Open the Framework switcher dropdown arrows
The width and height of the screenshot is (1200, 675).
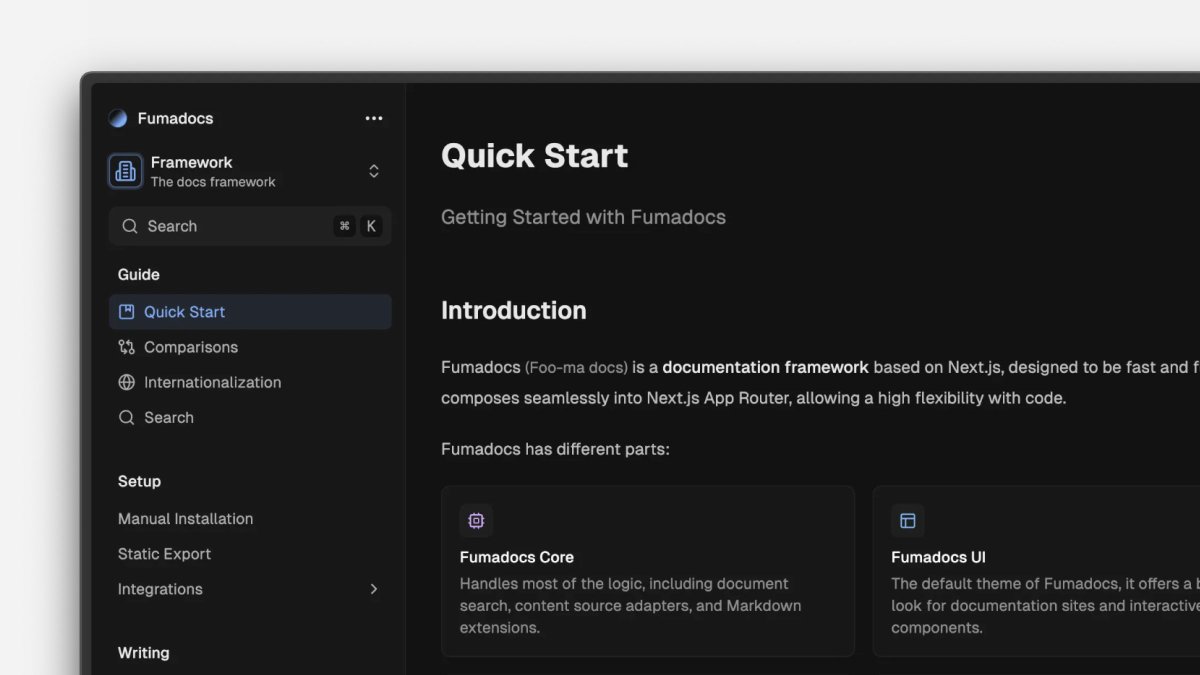tap(374, 171)
